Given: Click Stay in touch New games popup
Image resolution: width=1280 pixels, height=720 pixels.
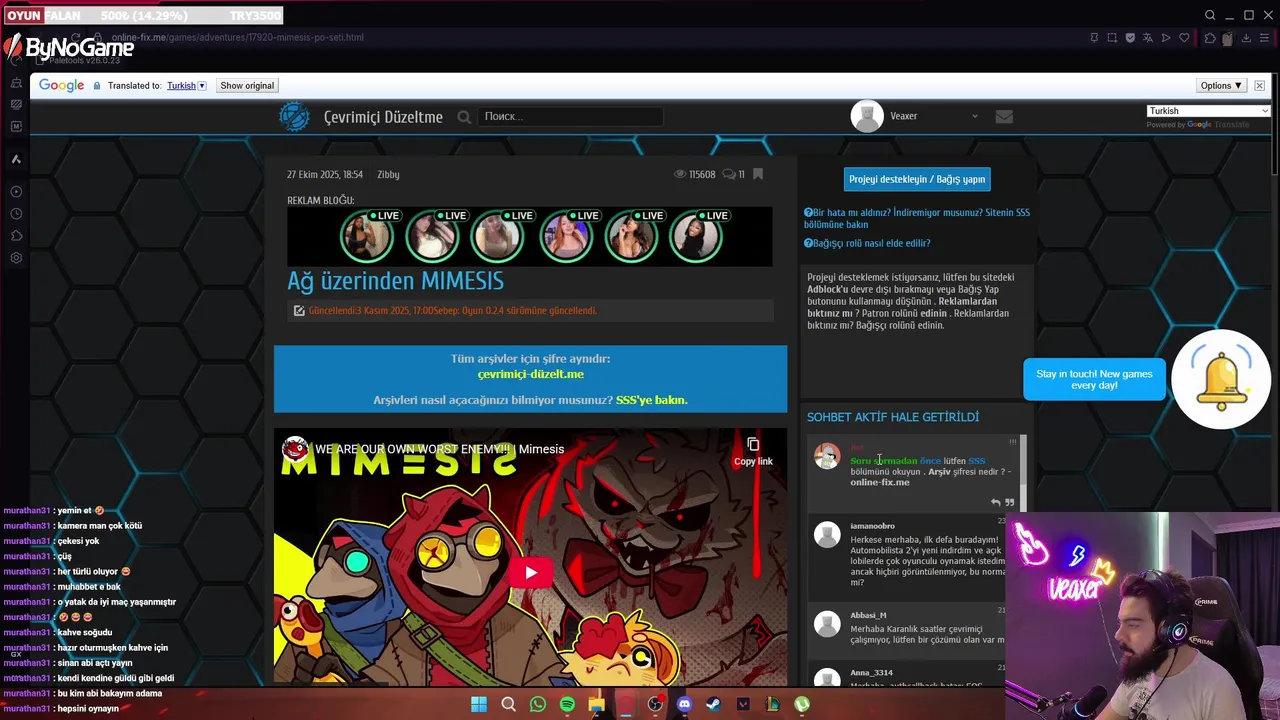Looking at the screenshot, I should point(1094,379).
